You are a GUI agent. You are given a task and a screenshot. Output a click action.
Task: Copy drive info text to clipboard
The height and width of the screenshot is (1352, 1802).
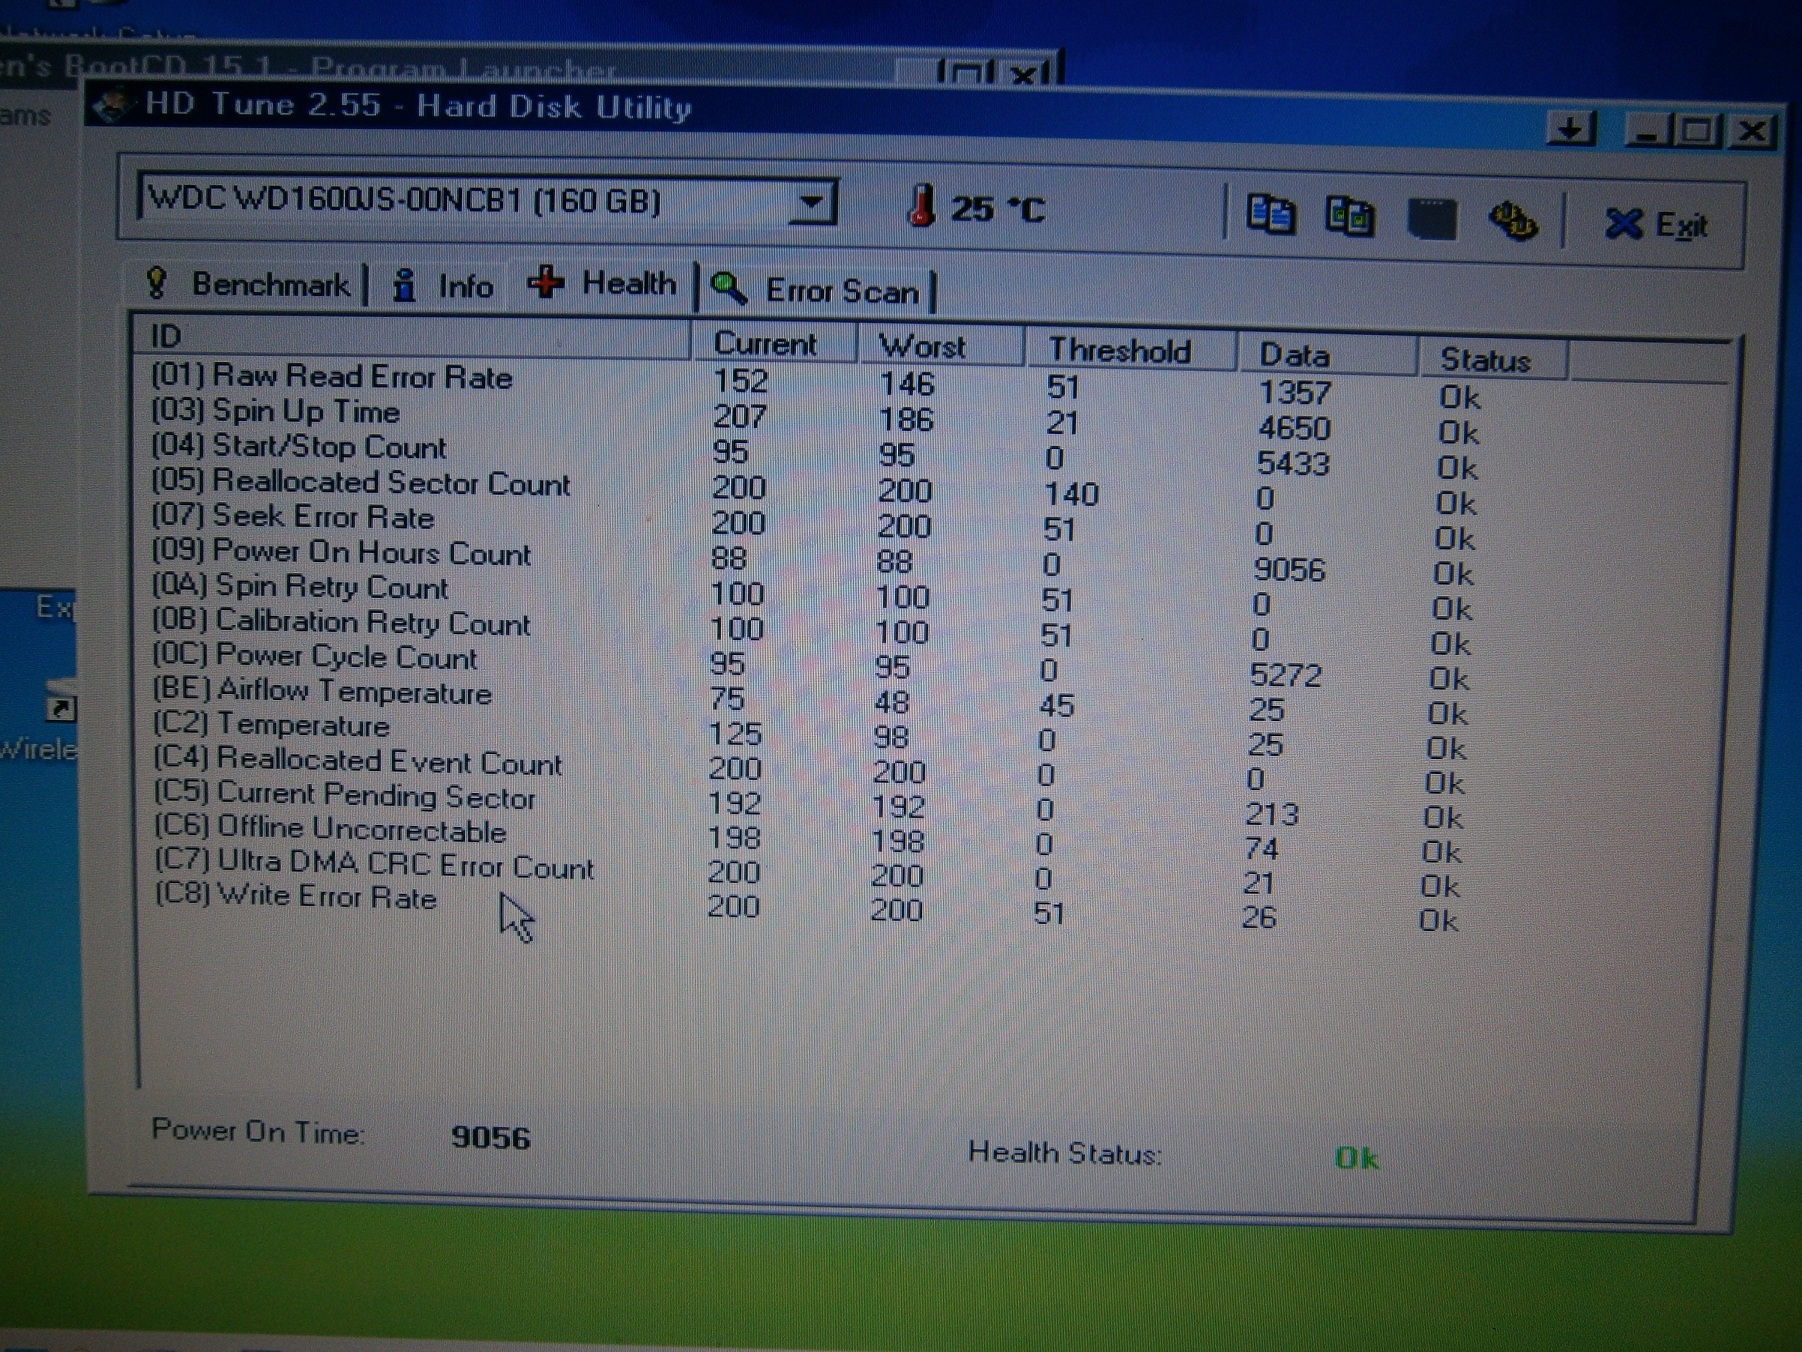tap(1271, 215)
